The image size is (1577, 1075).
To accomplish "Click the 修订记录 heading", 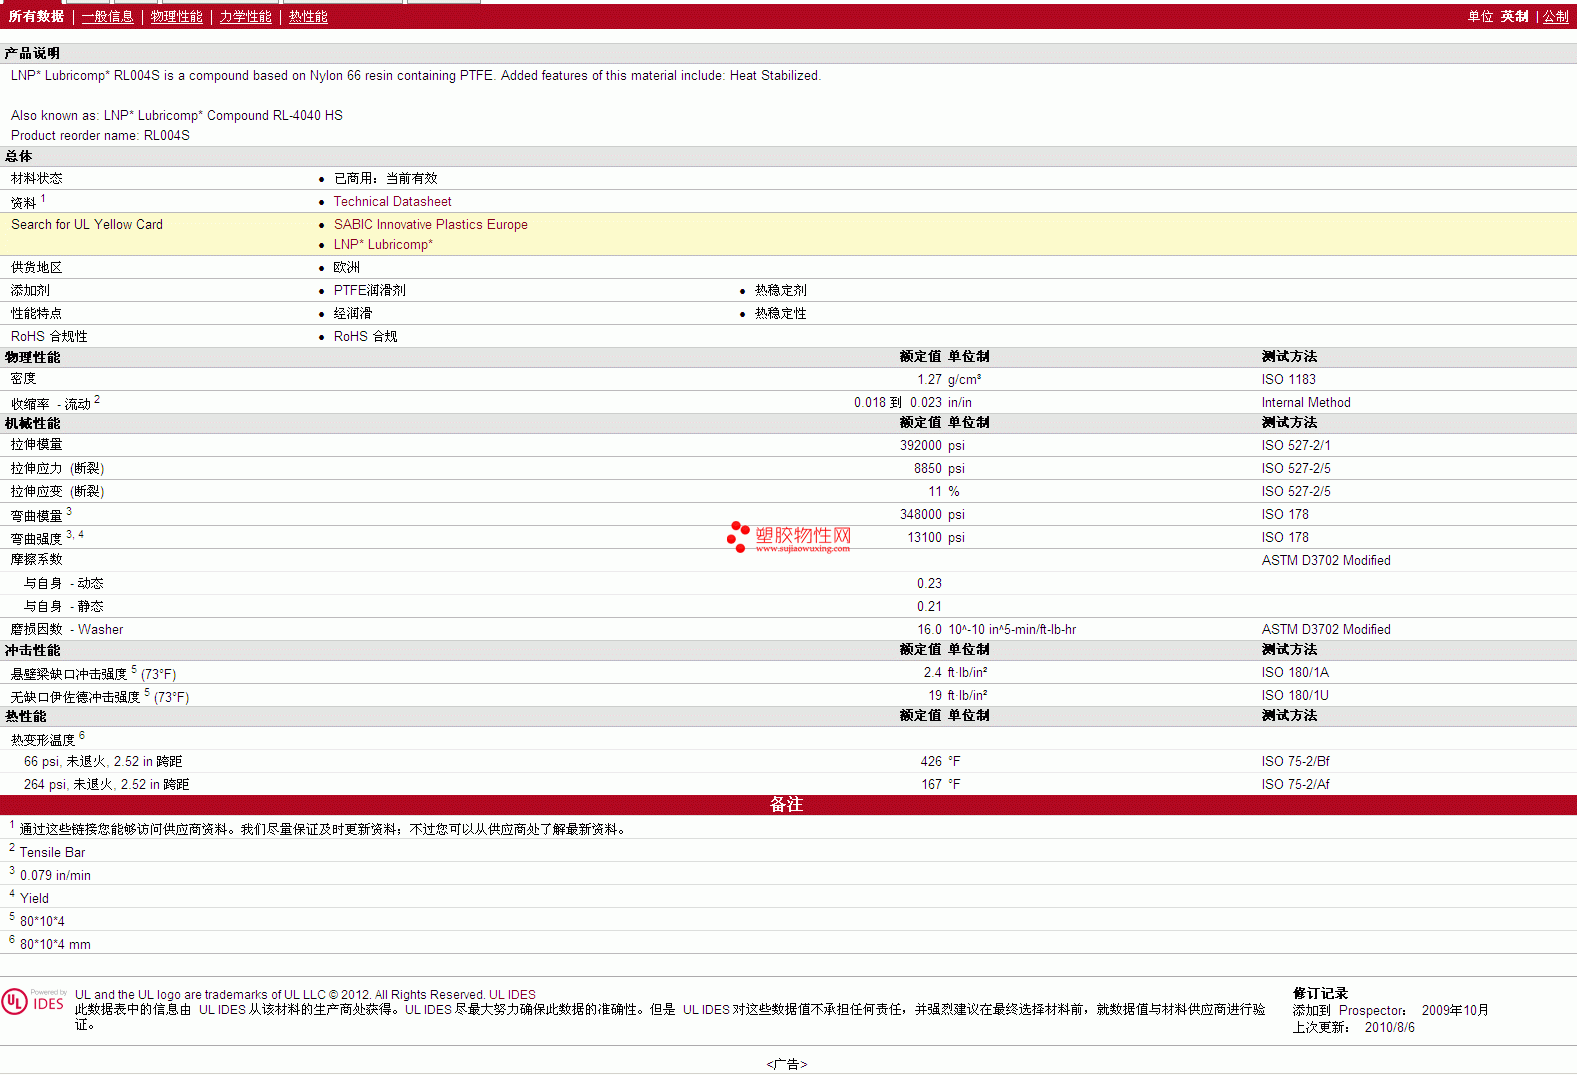I will tap(1320, 993).
